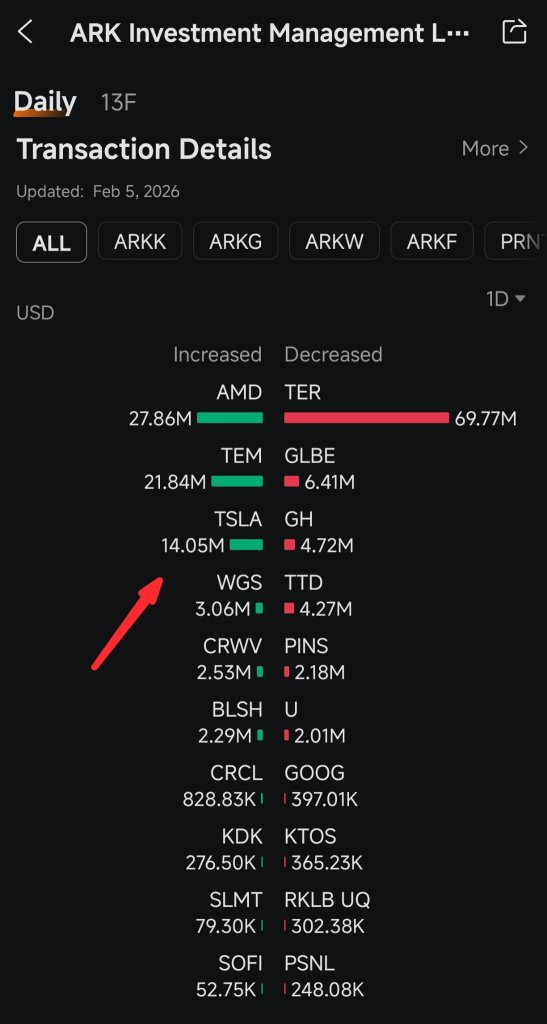Select the AMD increased ticker

pyautogui.click(x=240, y=392)
